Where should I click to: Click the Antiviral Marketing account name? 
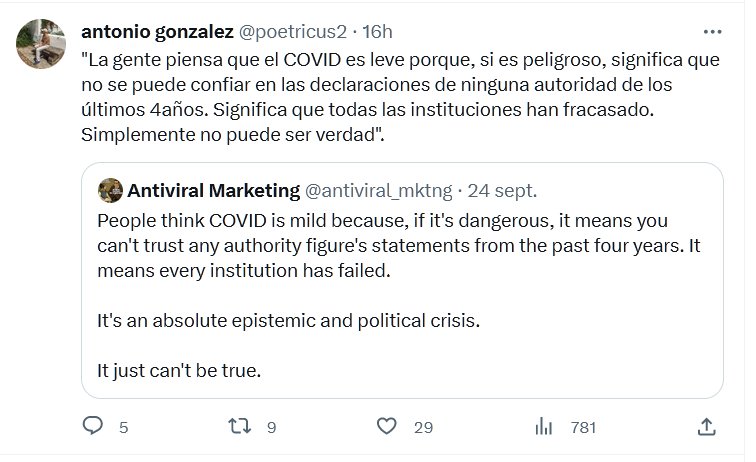[x=213, y=190]
